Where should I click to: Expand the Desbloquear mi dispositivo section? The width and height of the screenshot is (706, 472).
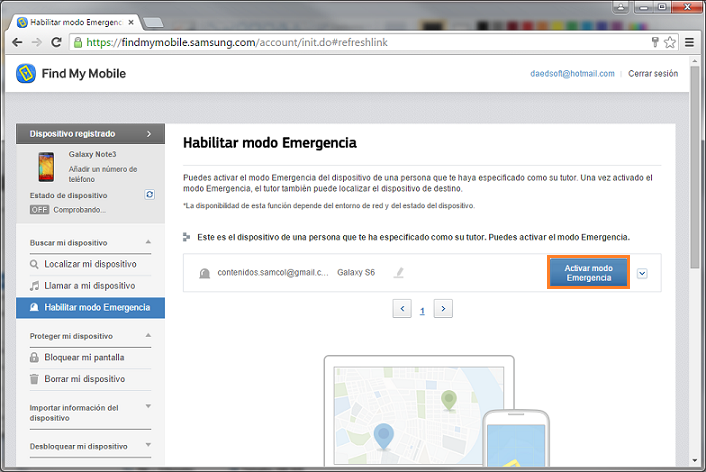pyautogui.click(x=148, y=445)
